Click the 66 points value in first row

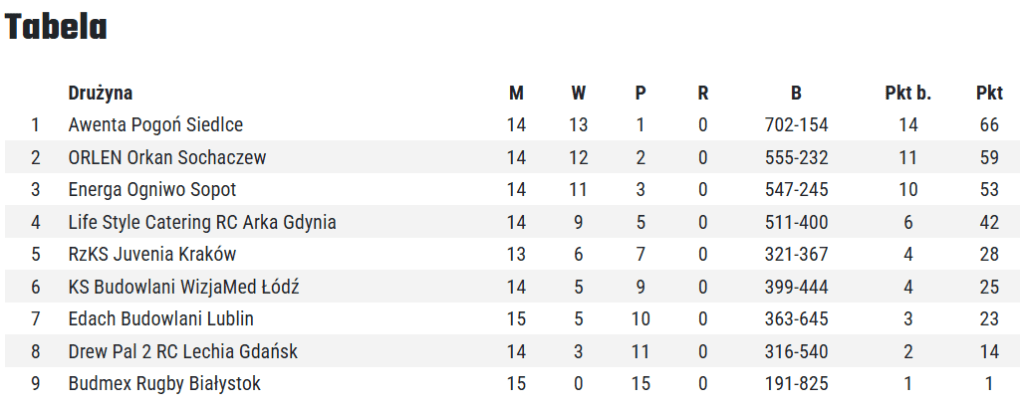pos(989,125)
